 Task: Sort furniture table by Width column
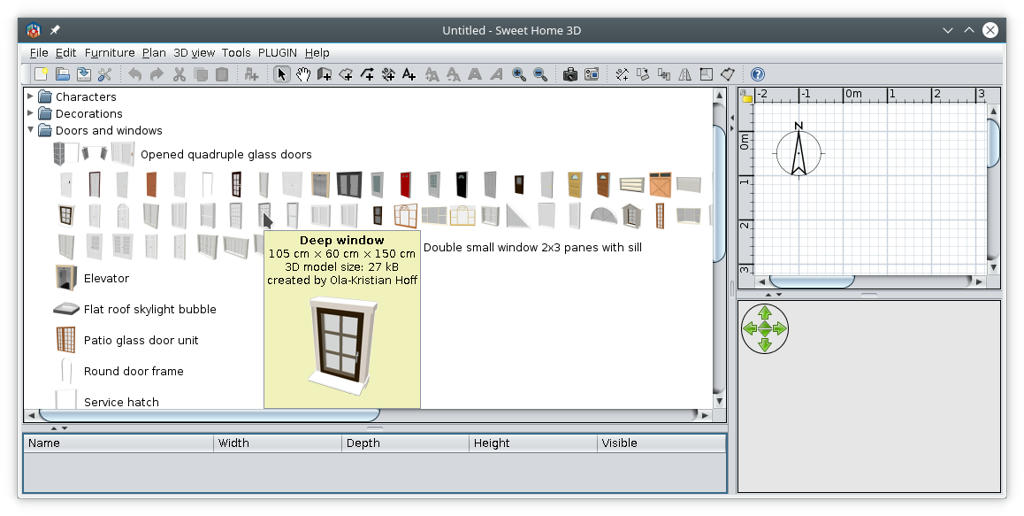click(x=278, y=443)
